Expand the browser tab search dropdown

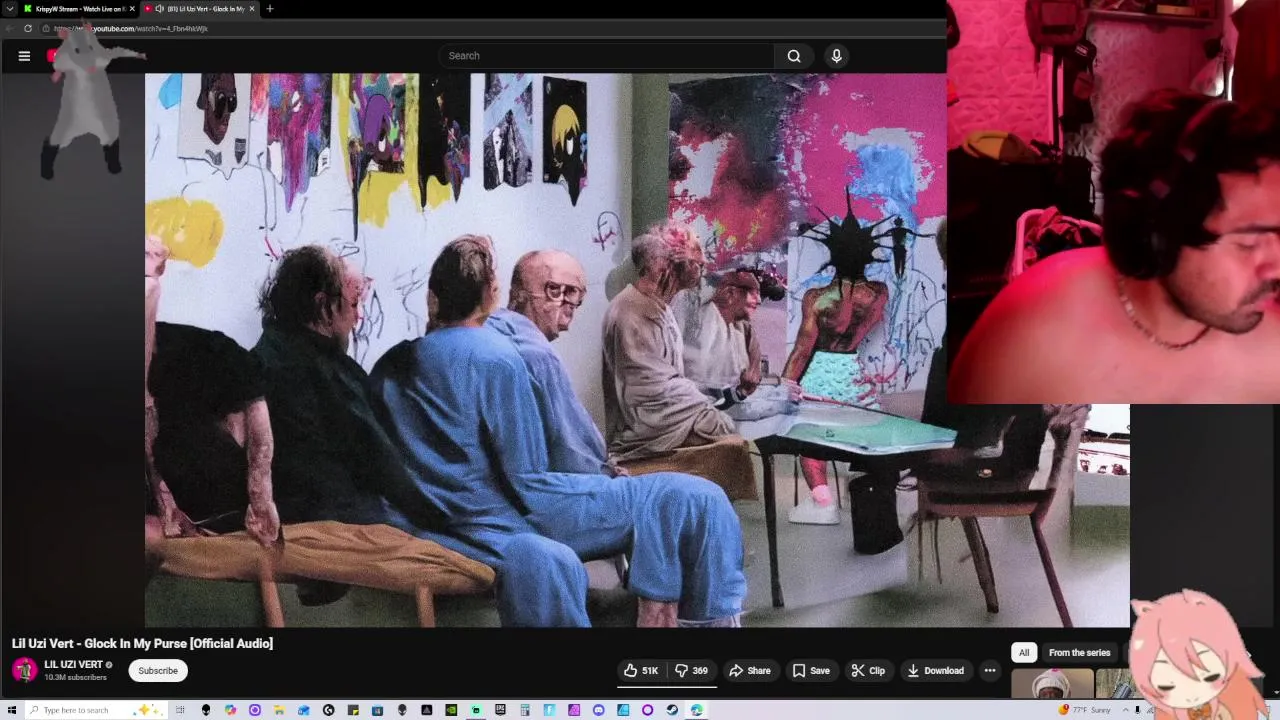point(9,9)
